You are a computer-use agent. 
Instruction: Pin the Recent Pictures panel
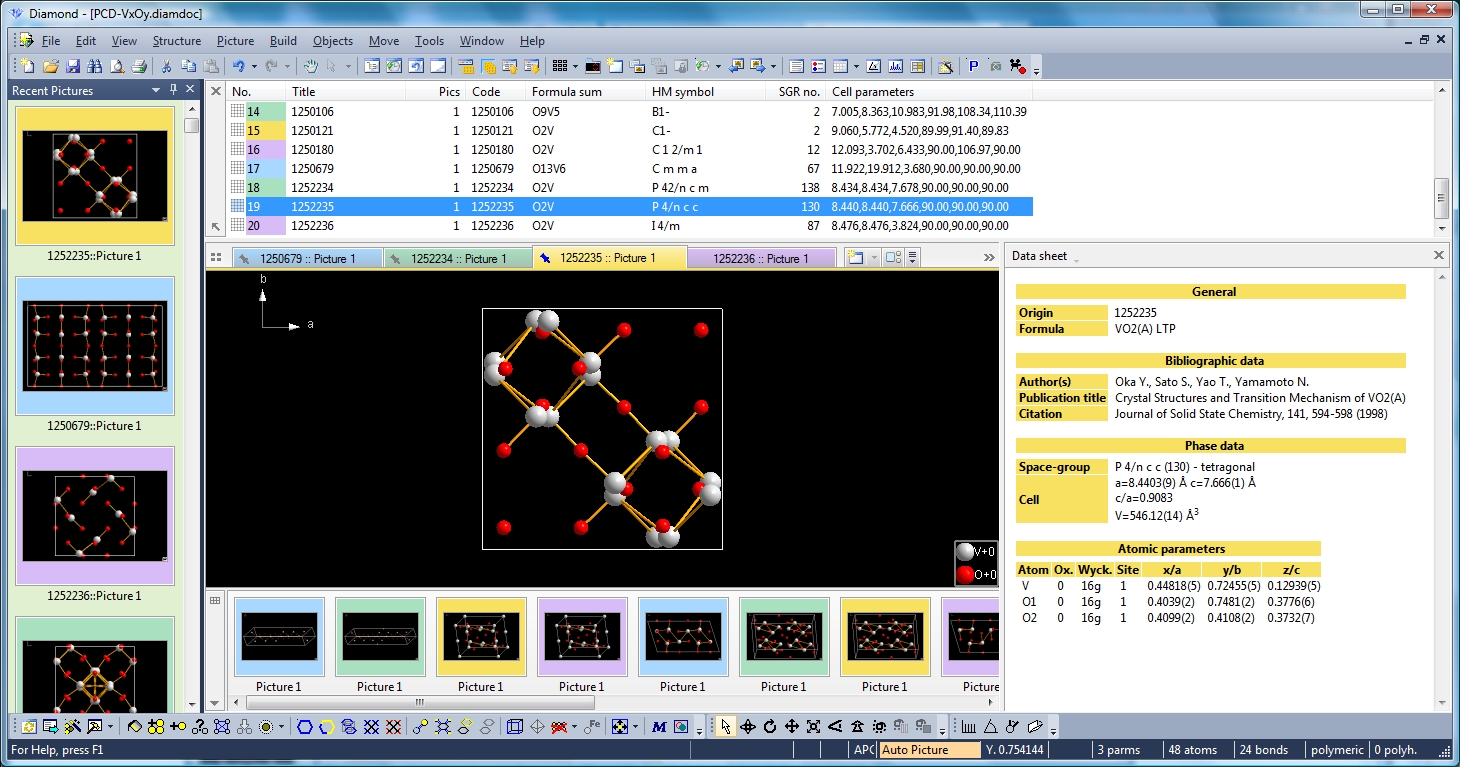pyautogui.click(x=173, y=90)
